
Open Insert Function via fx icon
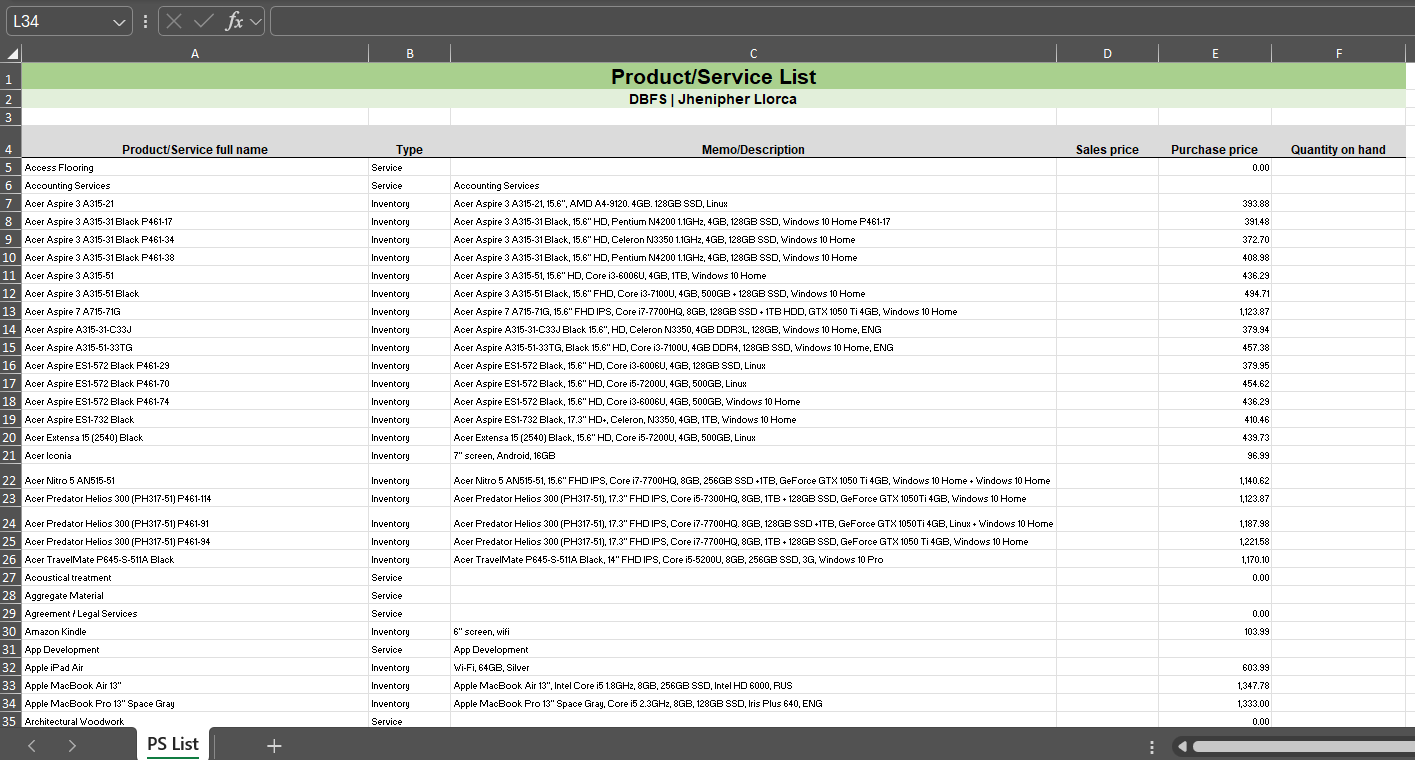234,21
